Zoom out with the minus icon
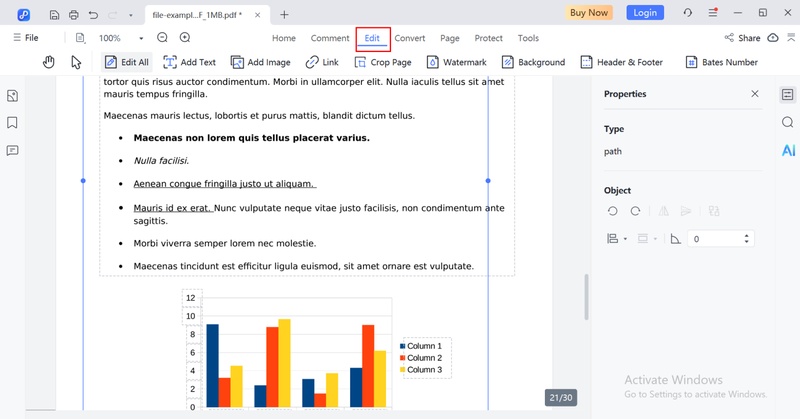 pos(162,37)
